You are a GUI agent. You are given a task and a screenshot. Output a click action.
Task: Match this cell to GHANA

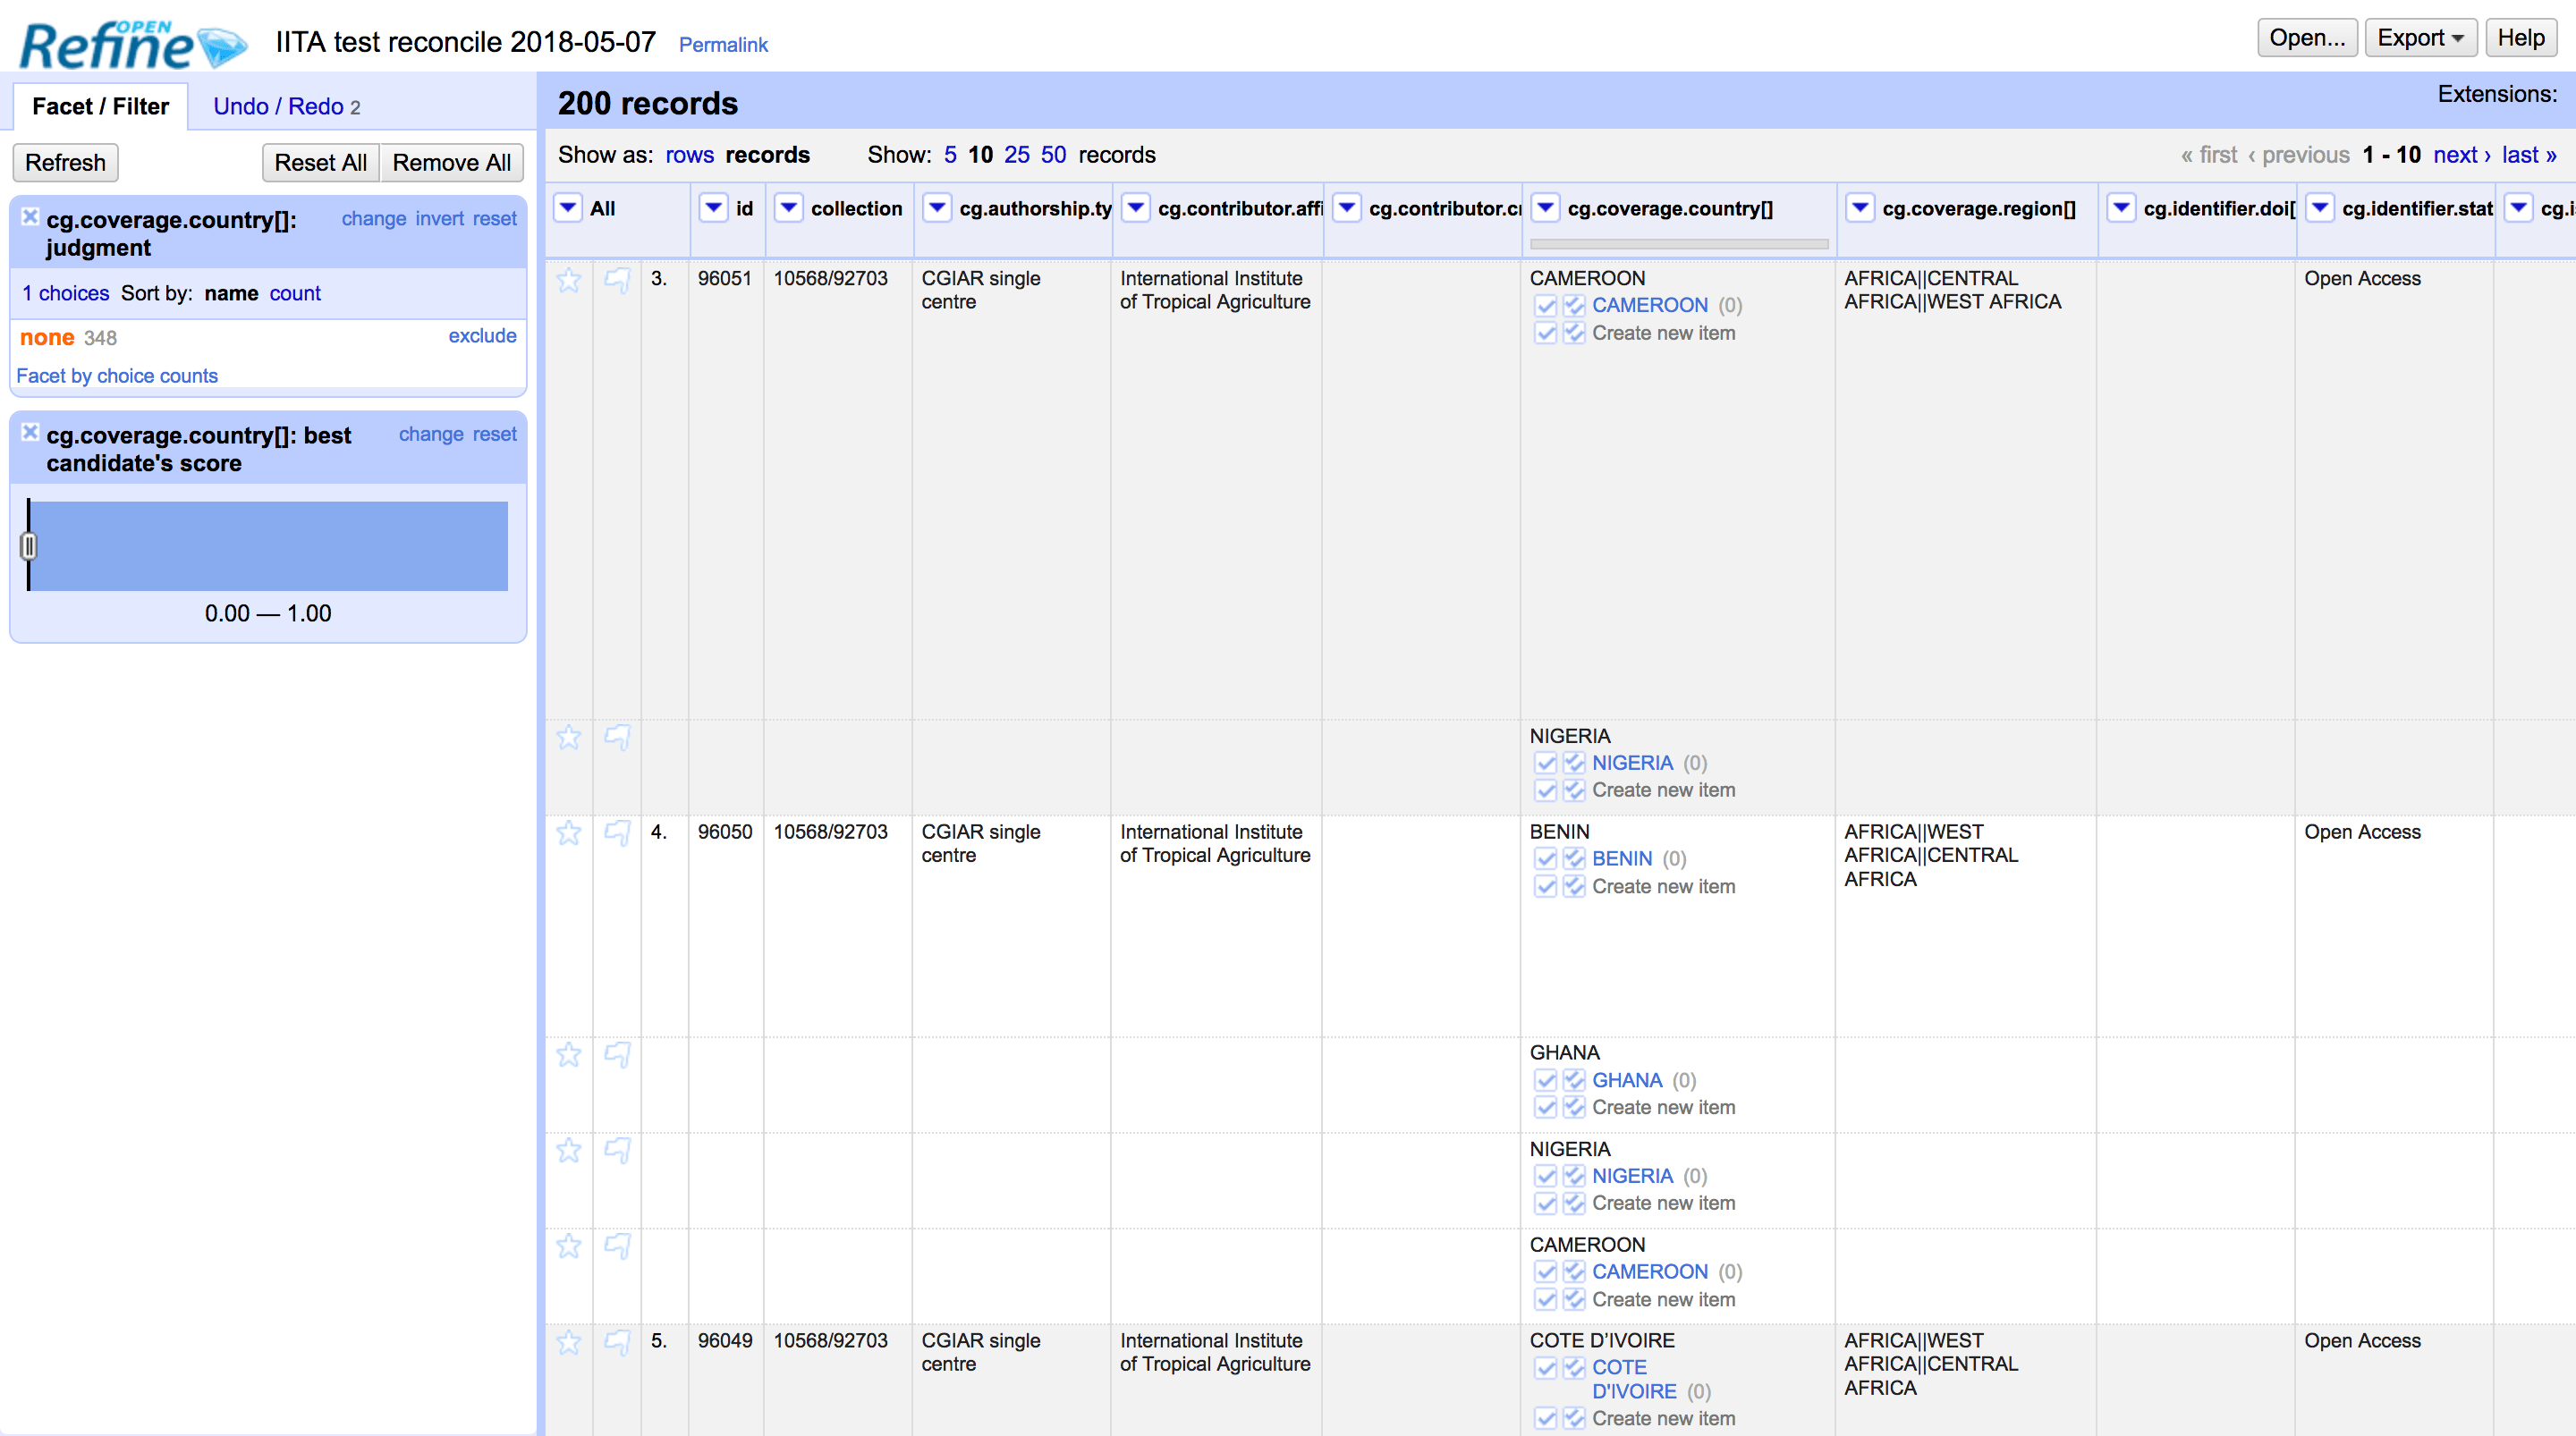coord(1546,1081)
